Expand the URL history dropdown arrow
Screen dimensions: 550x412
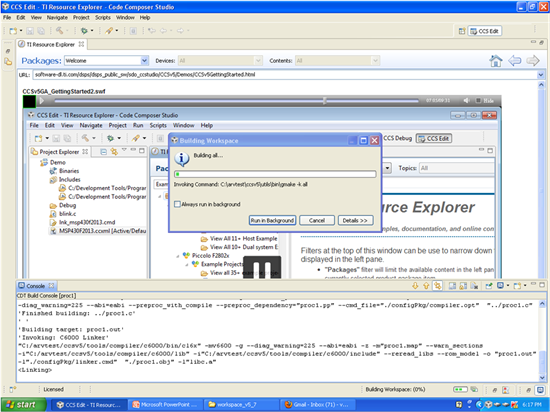541,75
